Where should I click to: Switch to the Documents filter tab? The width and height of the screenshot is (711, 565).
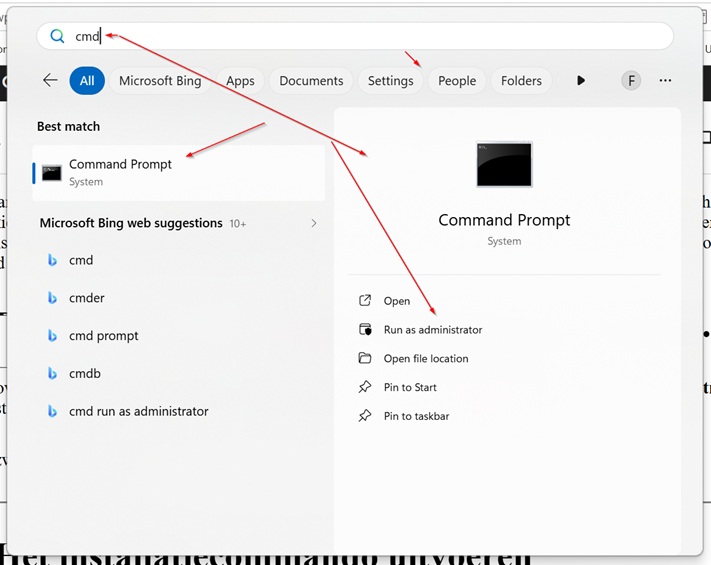pyautogui.click(x=311, y=81)
